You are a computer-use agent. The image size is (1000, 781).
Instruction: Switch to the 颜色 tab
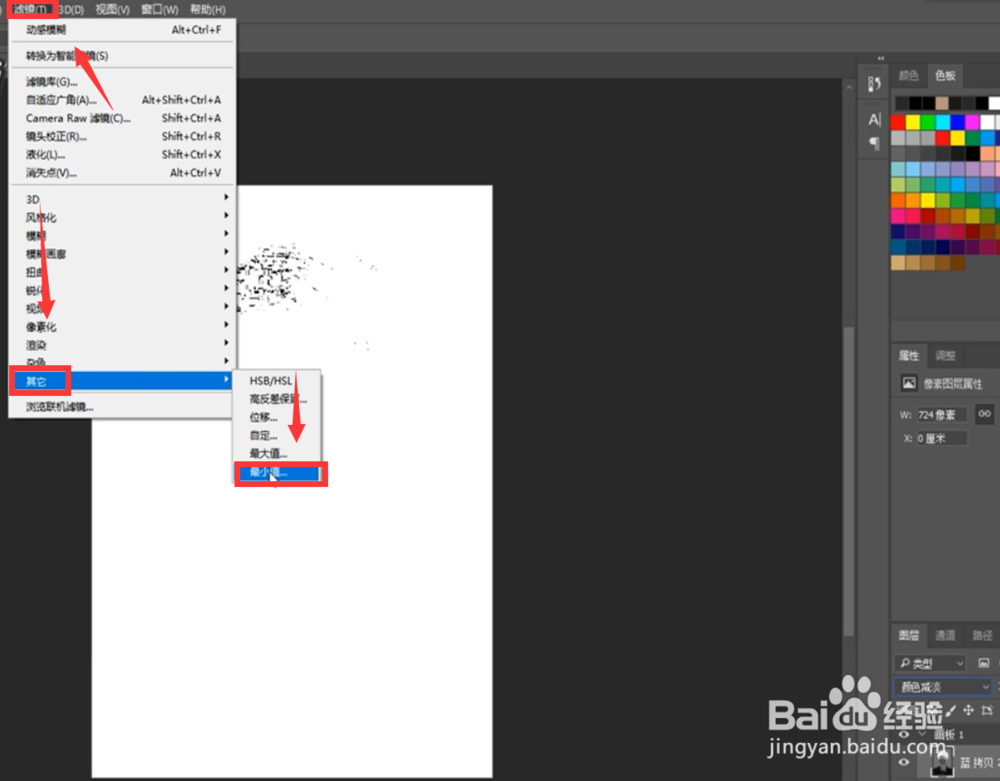click(x=908, y=75)
